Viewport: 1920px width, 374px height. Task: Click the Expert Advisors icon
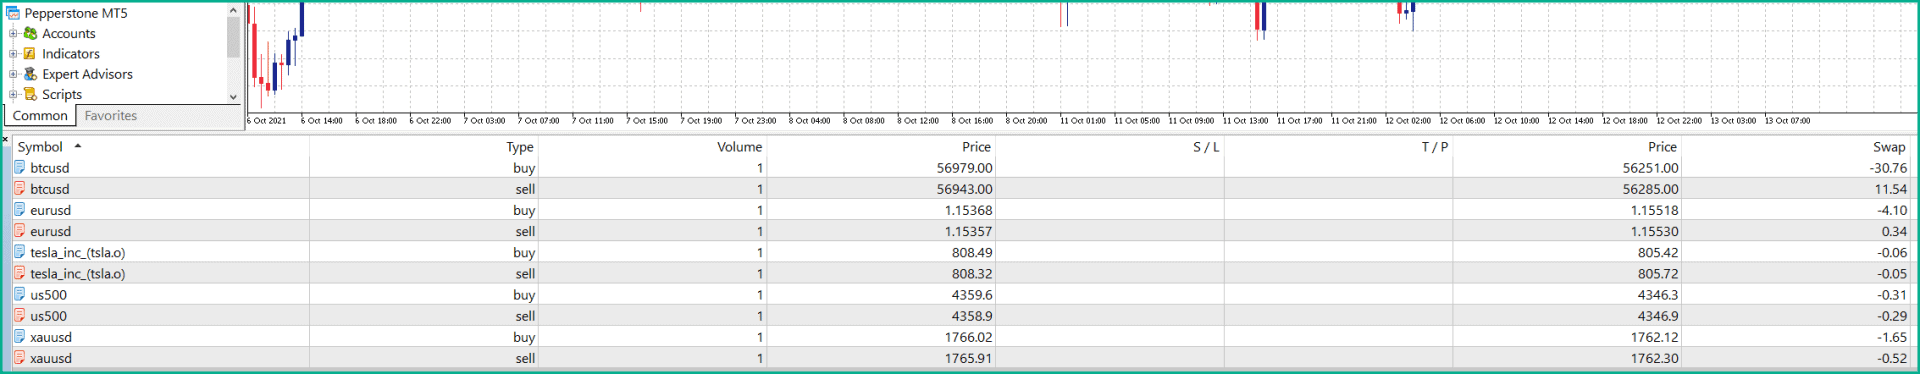click(30, 74)
